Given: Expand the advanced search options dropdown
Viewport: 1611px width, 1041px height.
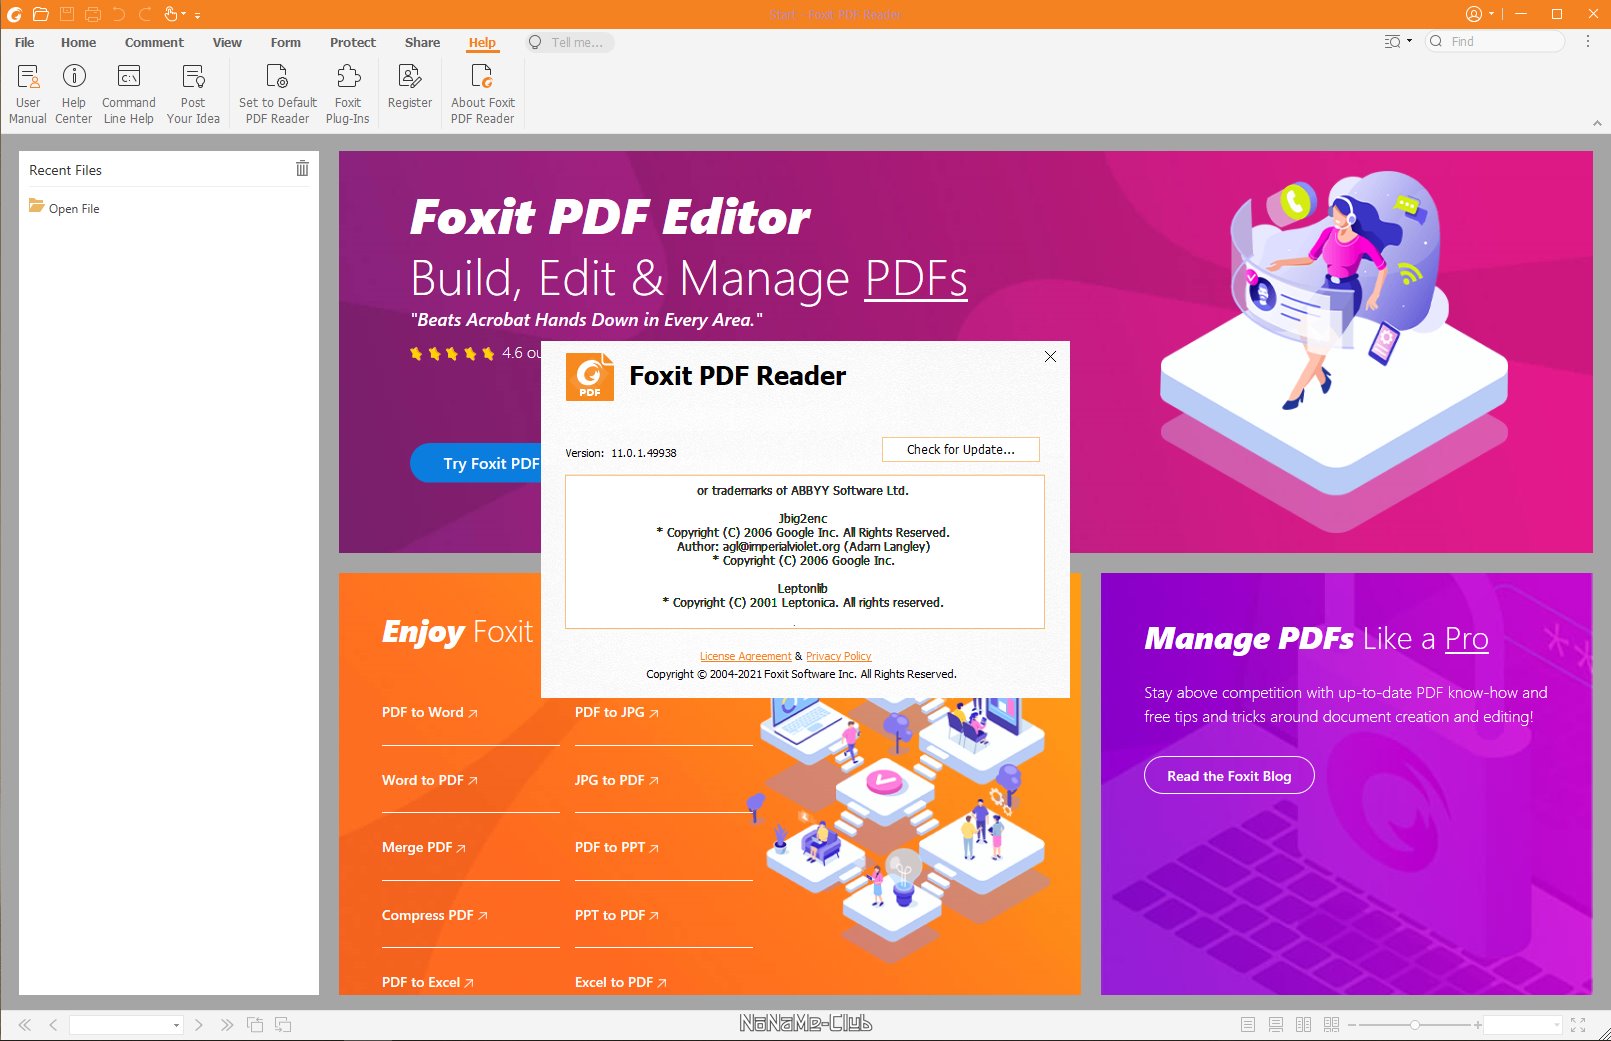Looking at the screenshot, I should coord(1398,41).
